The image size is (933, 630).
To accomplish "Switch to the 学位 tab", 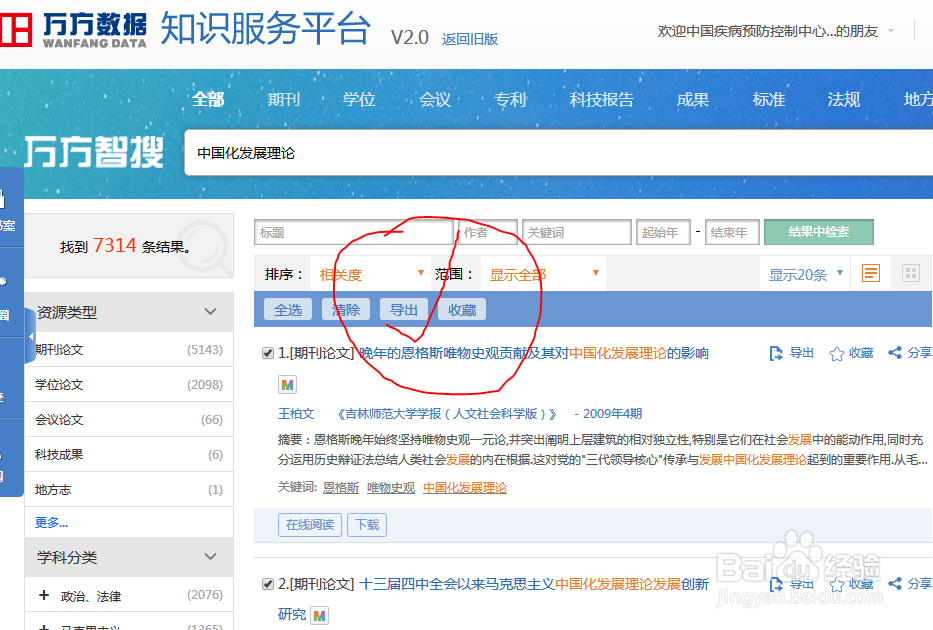I will point(358,99).
